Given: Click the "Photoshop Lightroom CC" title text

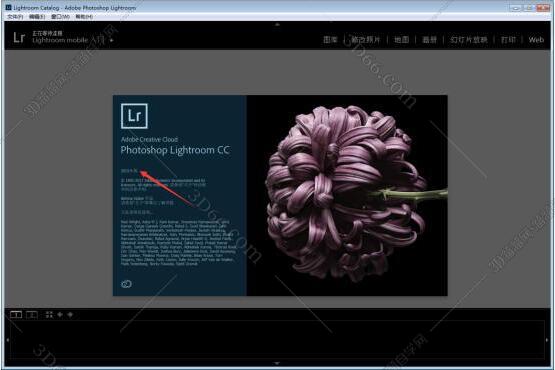Looking at the screenshot, I should point(175,150).
